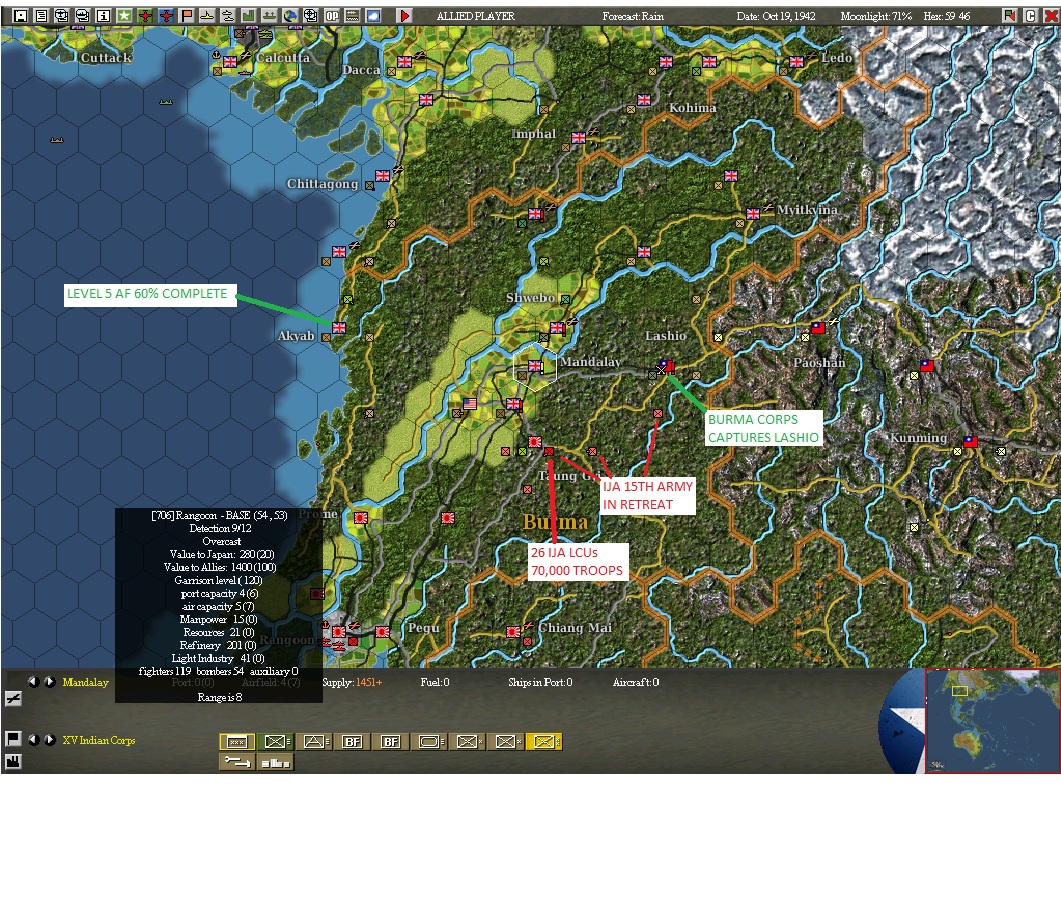Click the Hex: 59 46 readout
Viewport: 1061px width, 898px height.
click(x=946, y=16)
